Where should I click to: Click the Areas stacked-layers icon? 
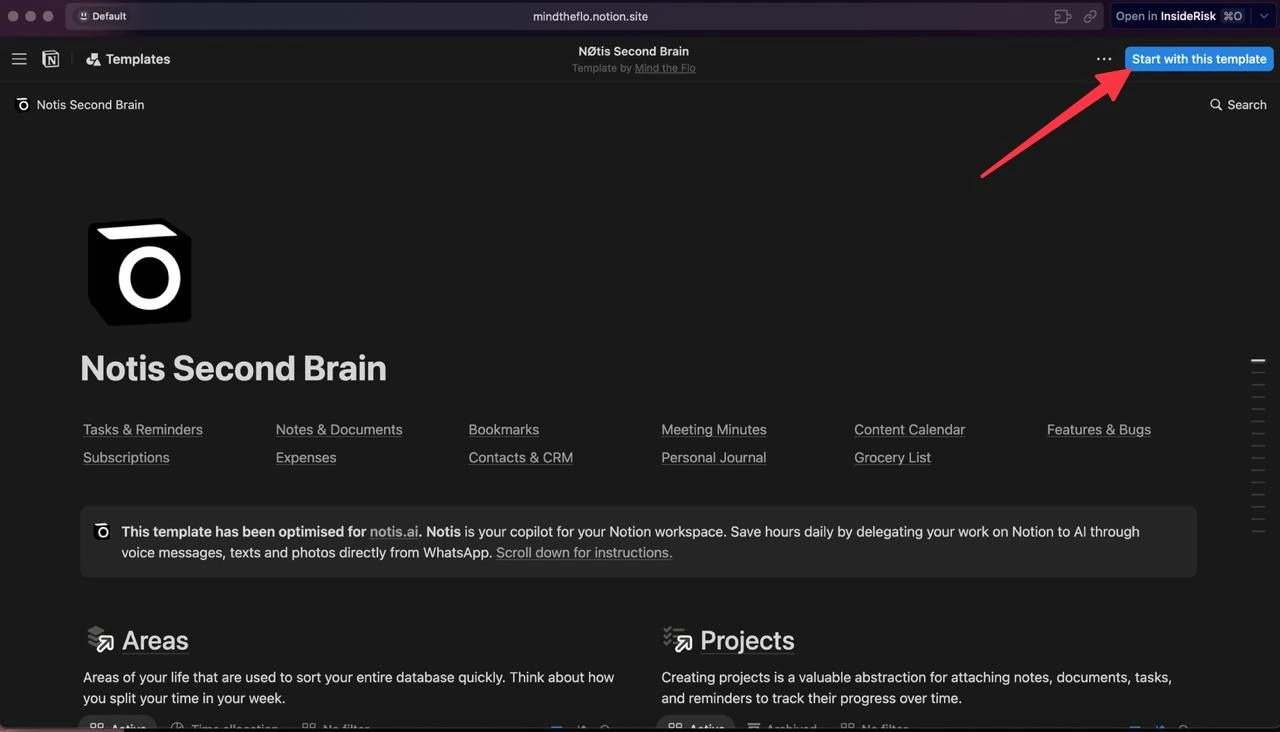point(100,639)
